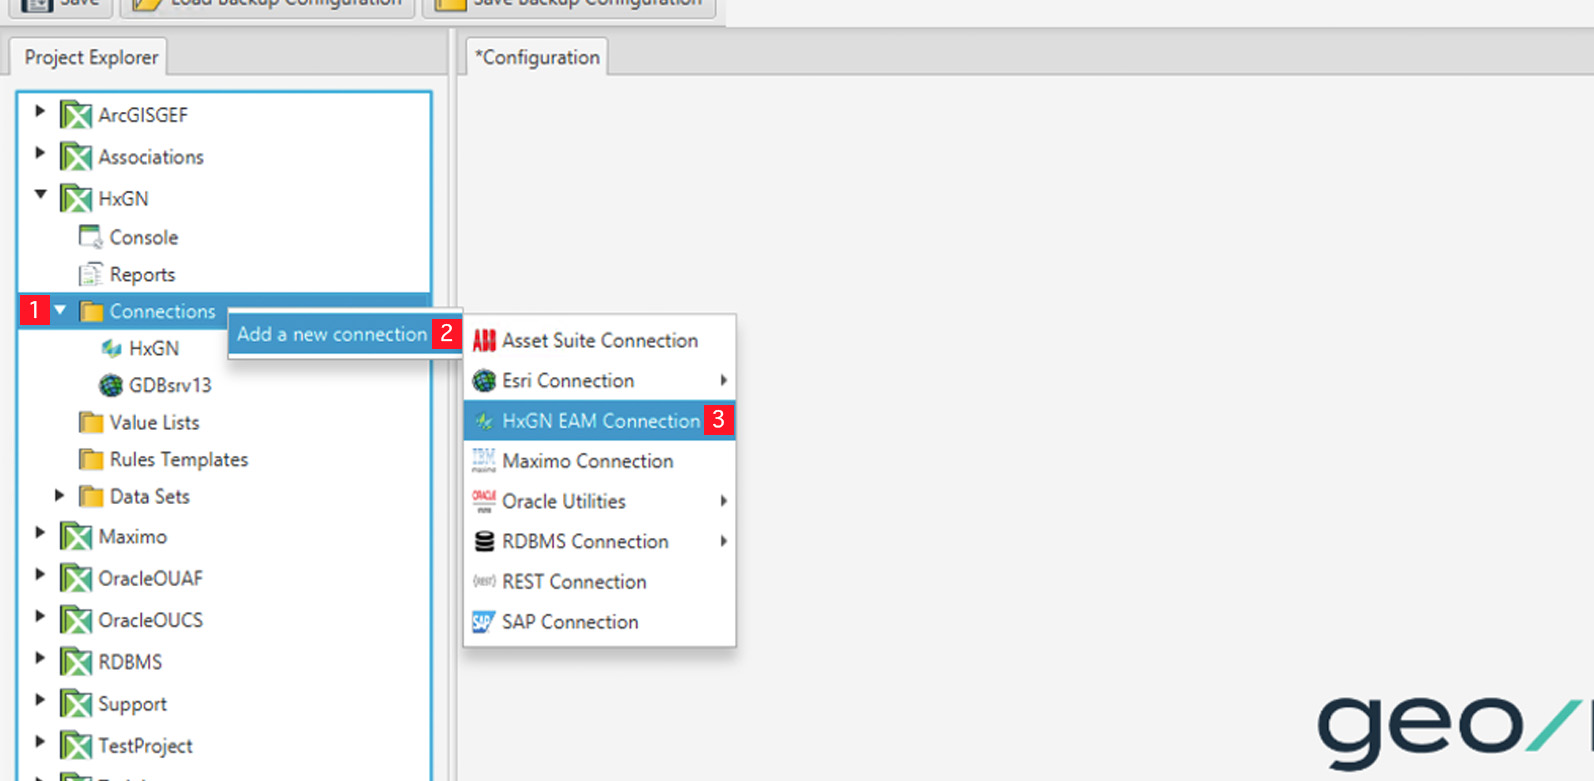Choose Add a new connection

coord(332,334)
